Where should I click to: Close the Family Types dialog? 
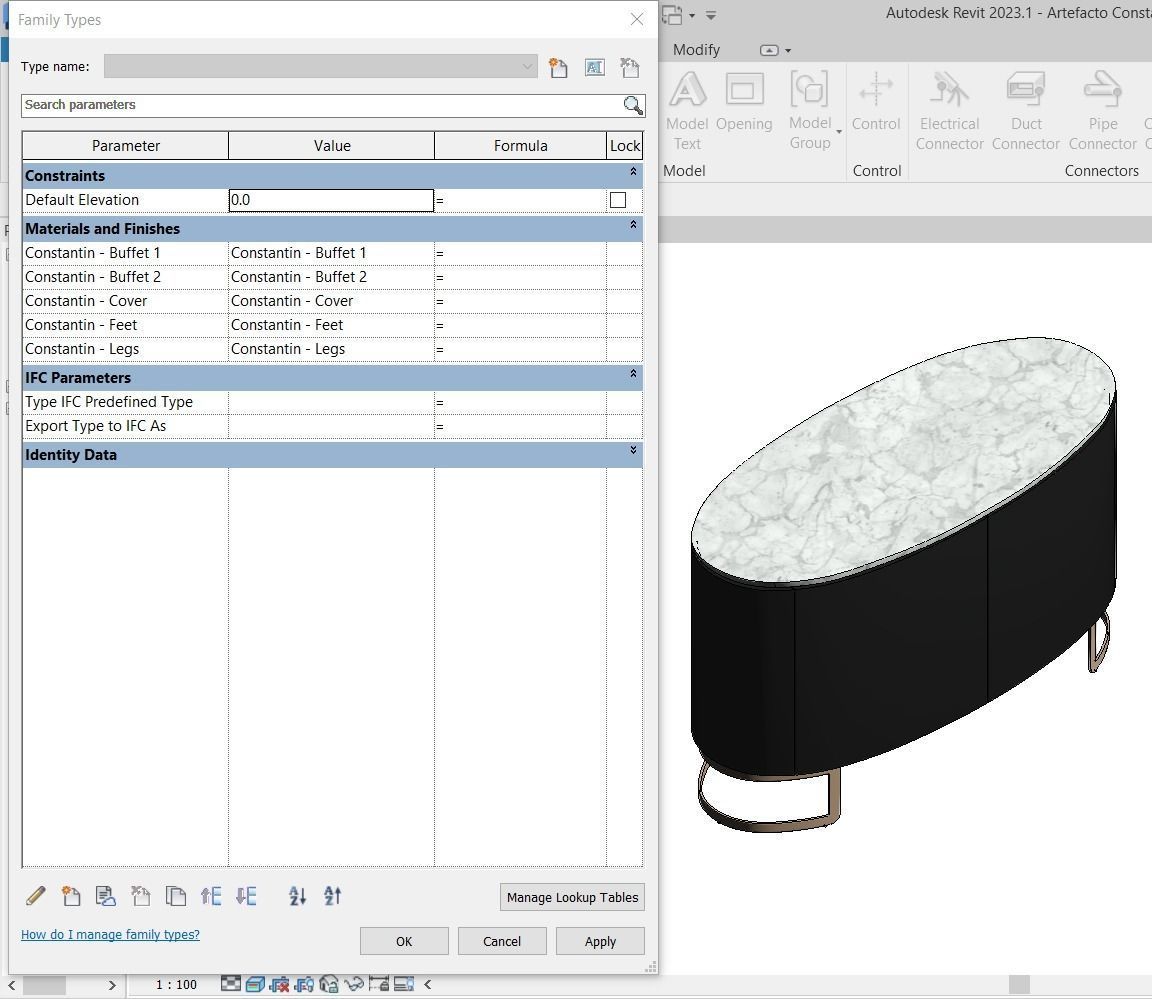(x=637, y=19)
